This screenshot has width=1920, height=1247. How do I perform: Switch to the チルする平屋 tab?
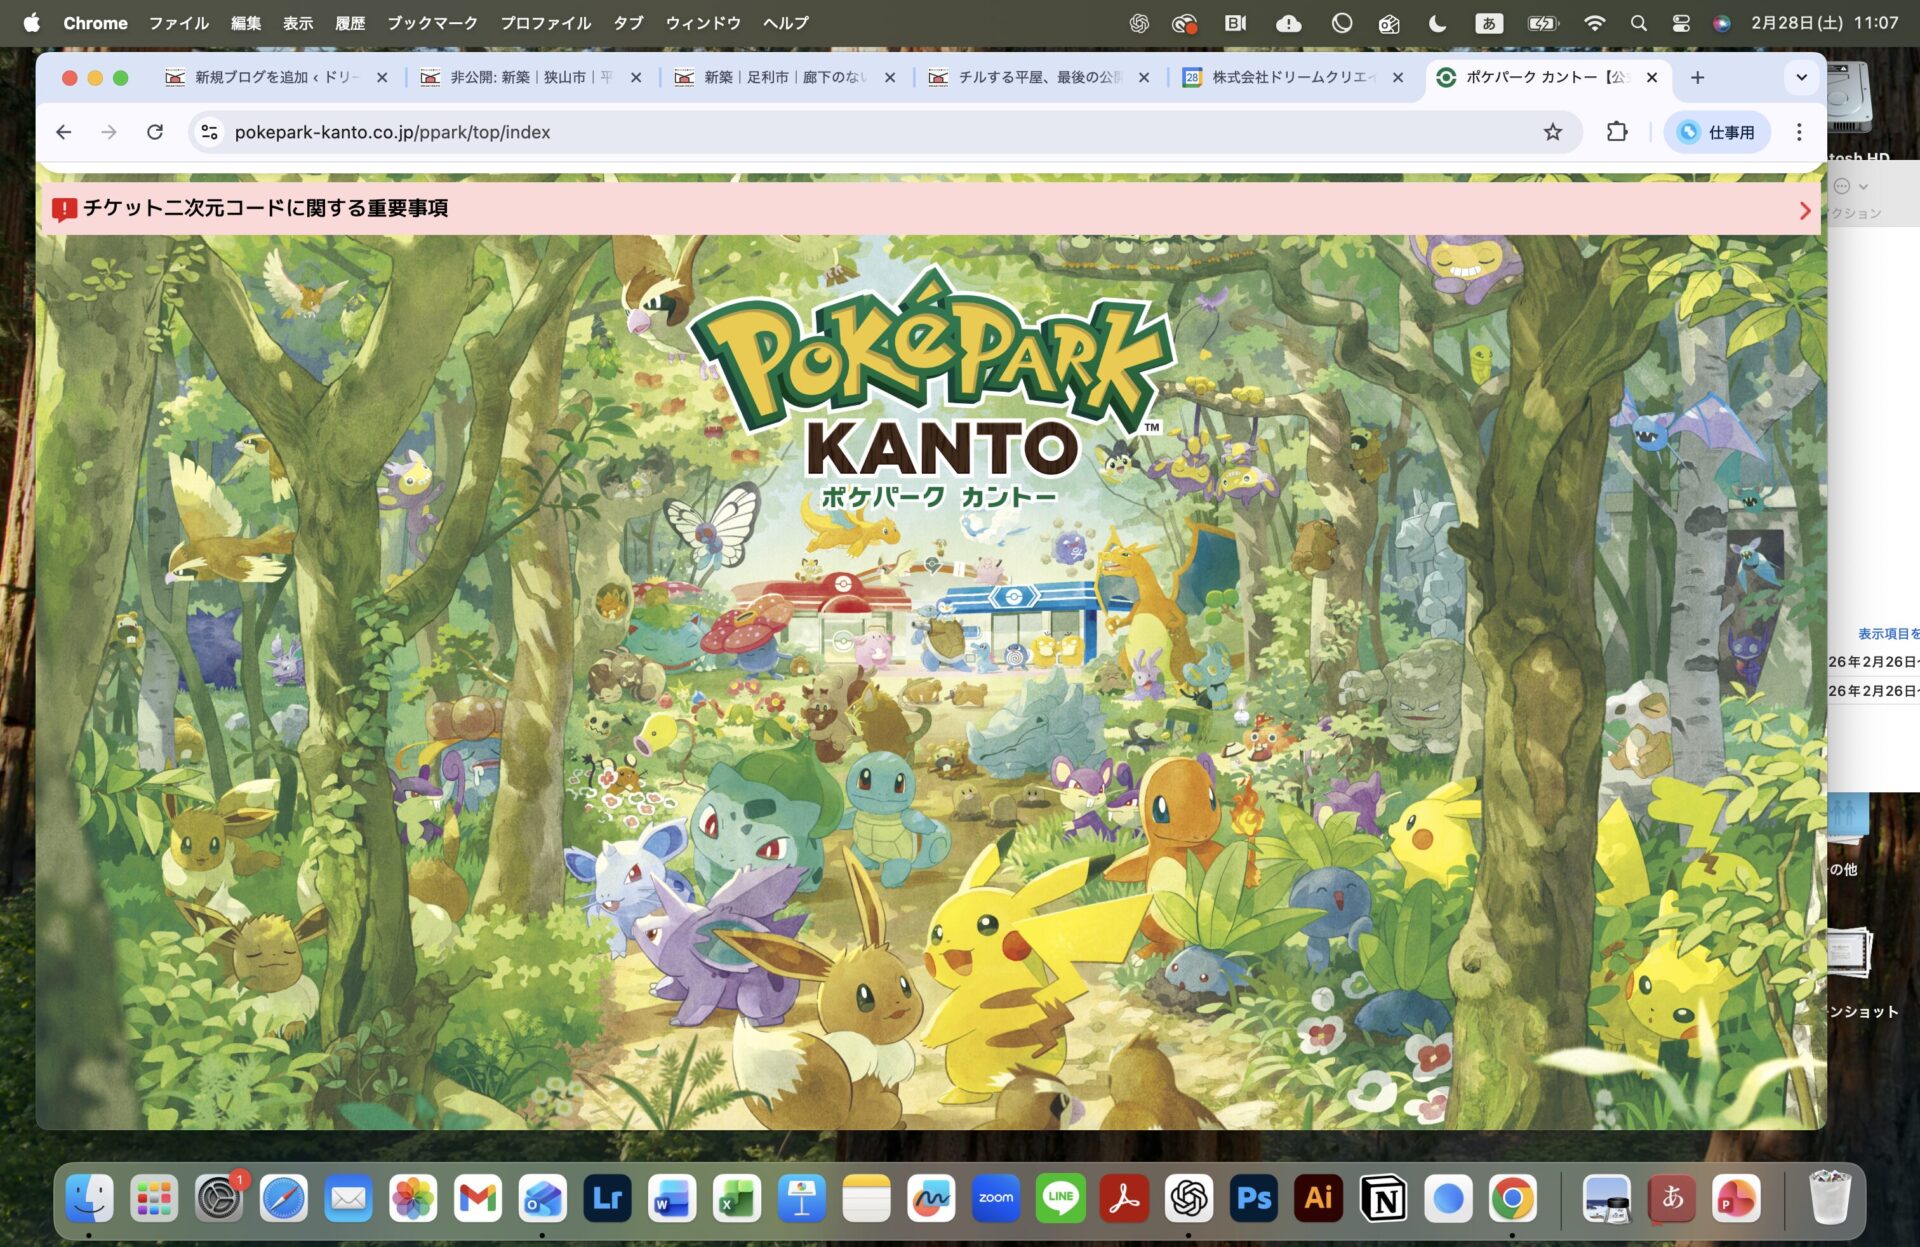point(1039,77)
